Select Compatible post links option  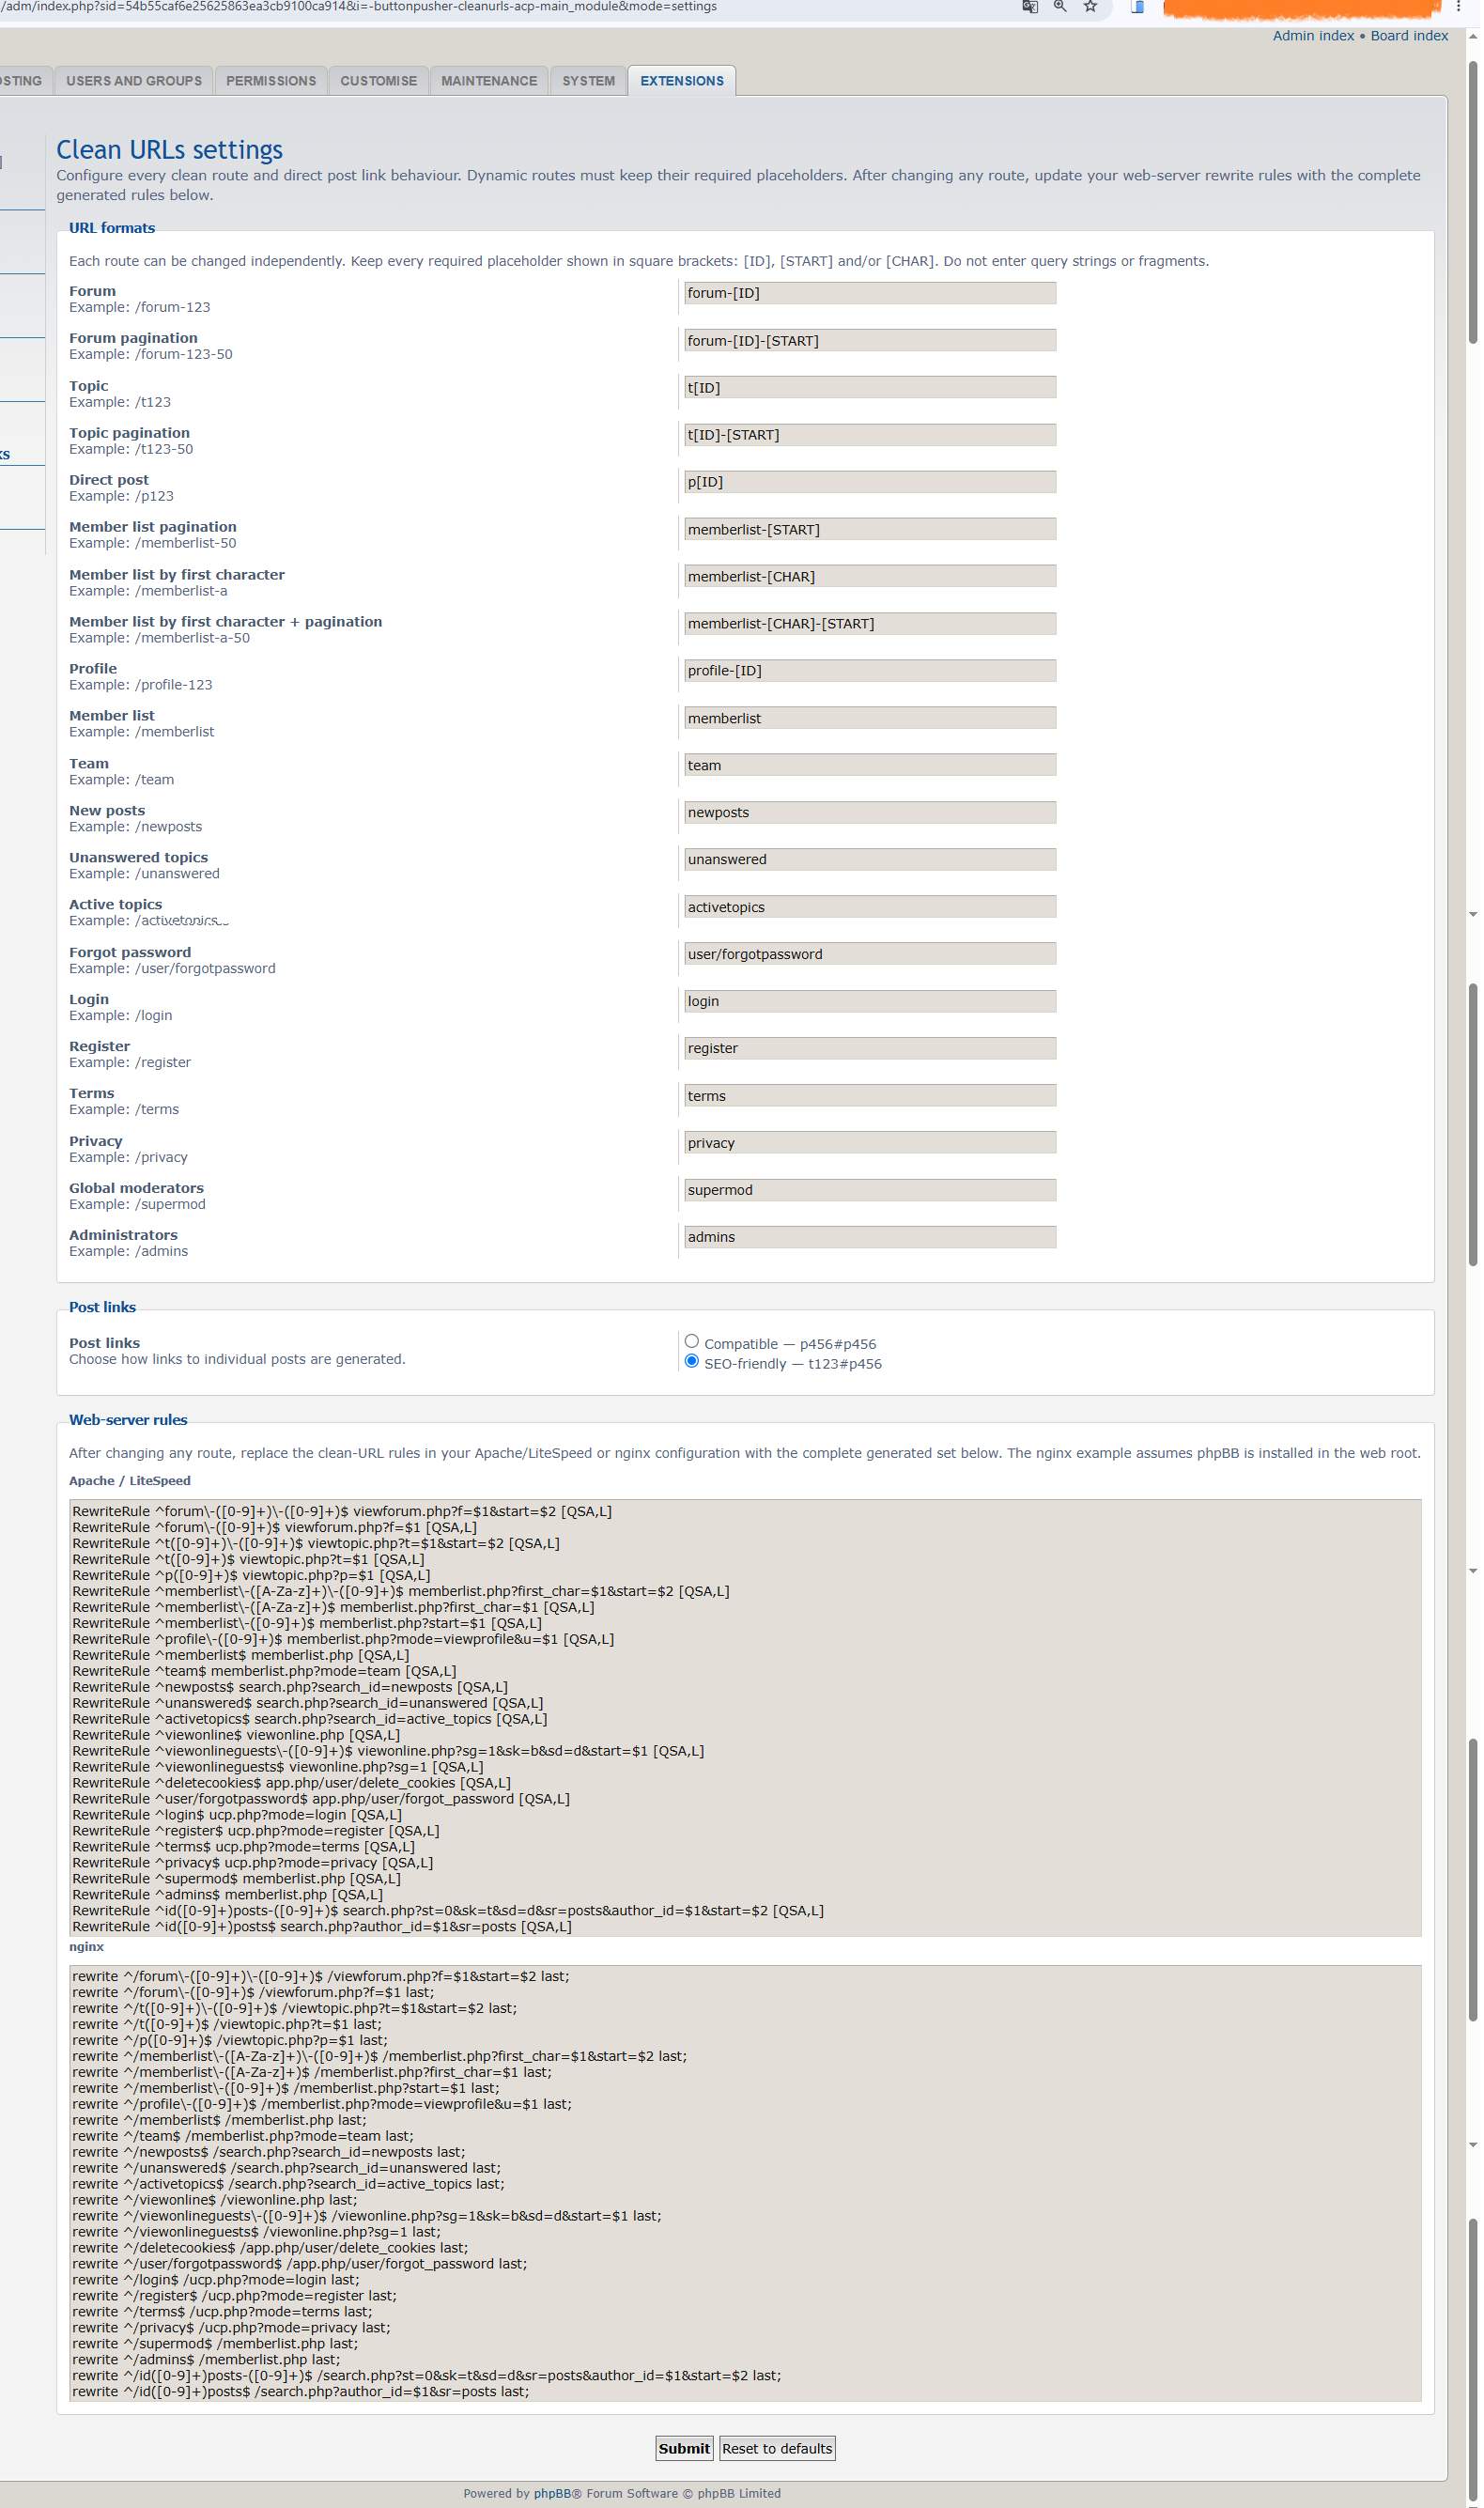tap(692, 1342)
